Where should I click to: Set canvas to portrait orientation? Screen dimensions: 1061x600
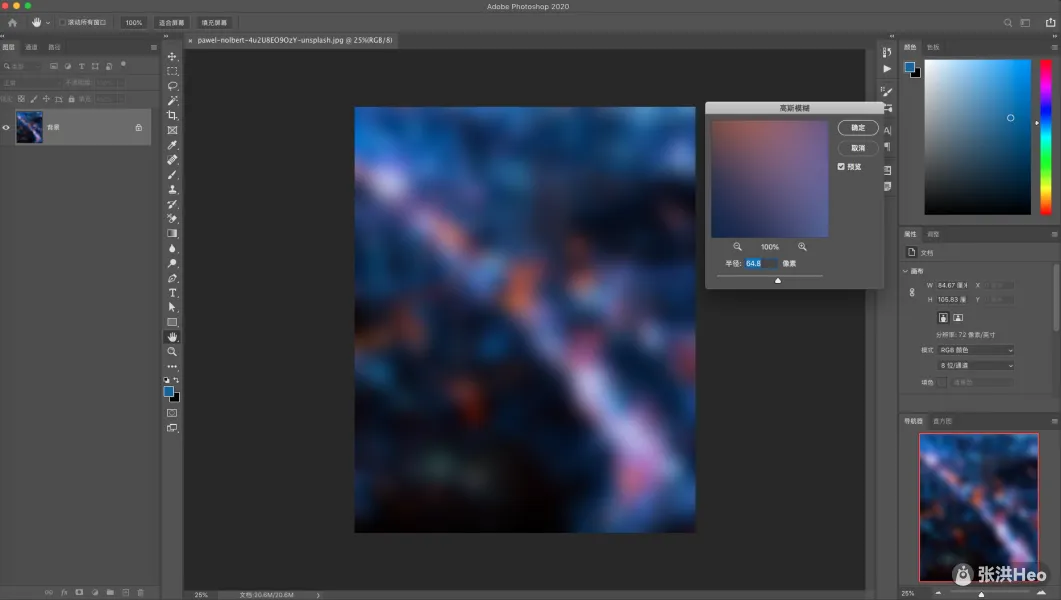pyautogui.click(x=943, y=317)
